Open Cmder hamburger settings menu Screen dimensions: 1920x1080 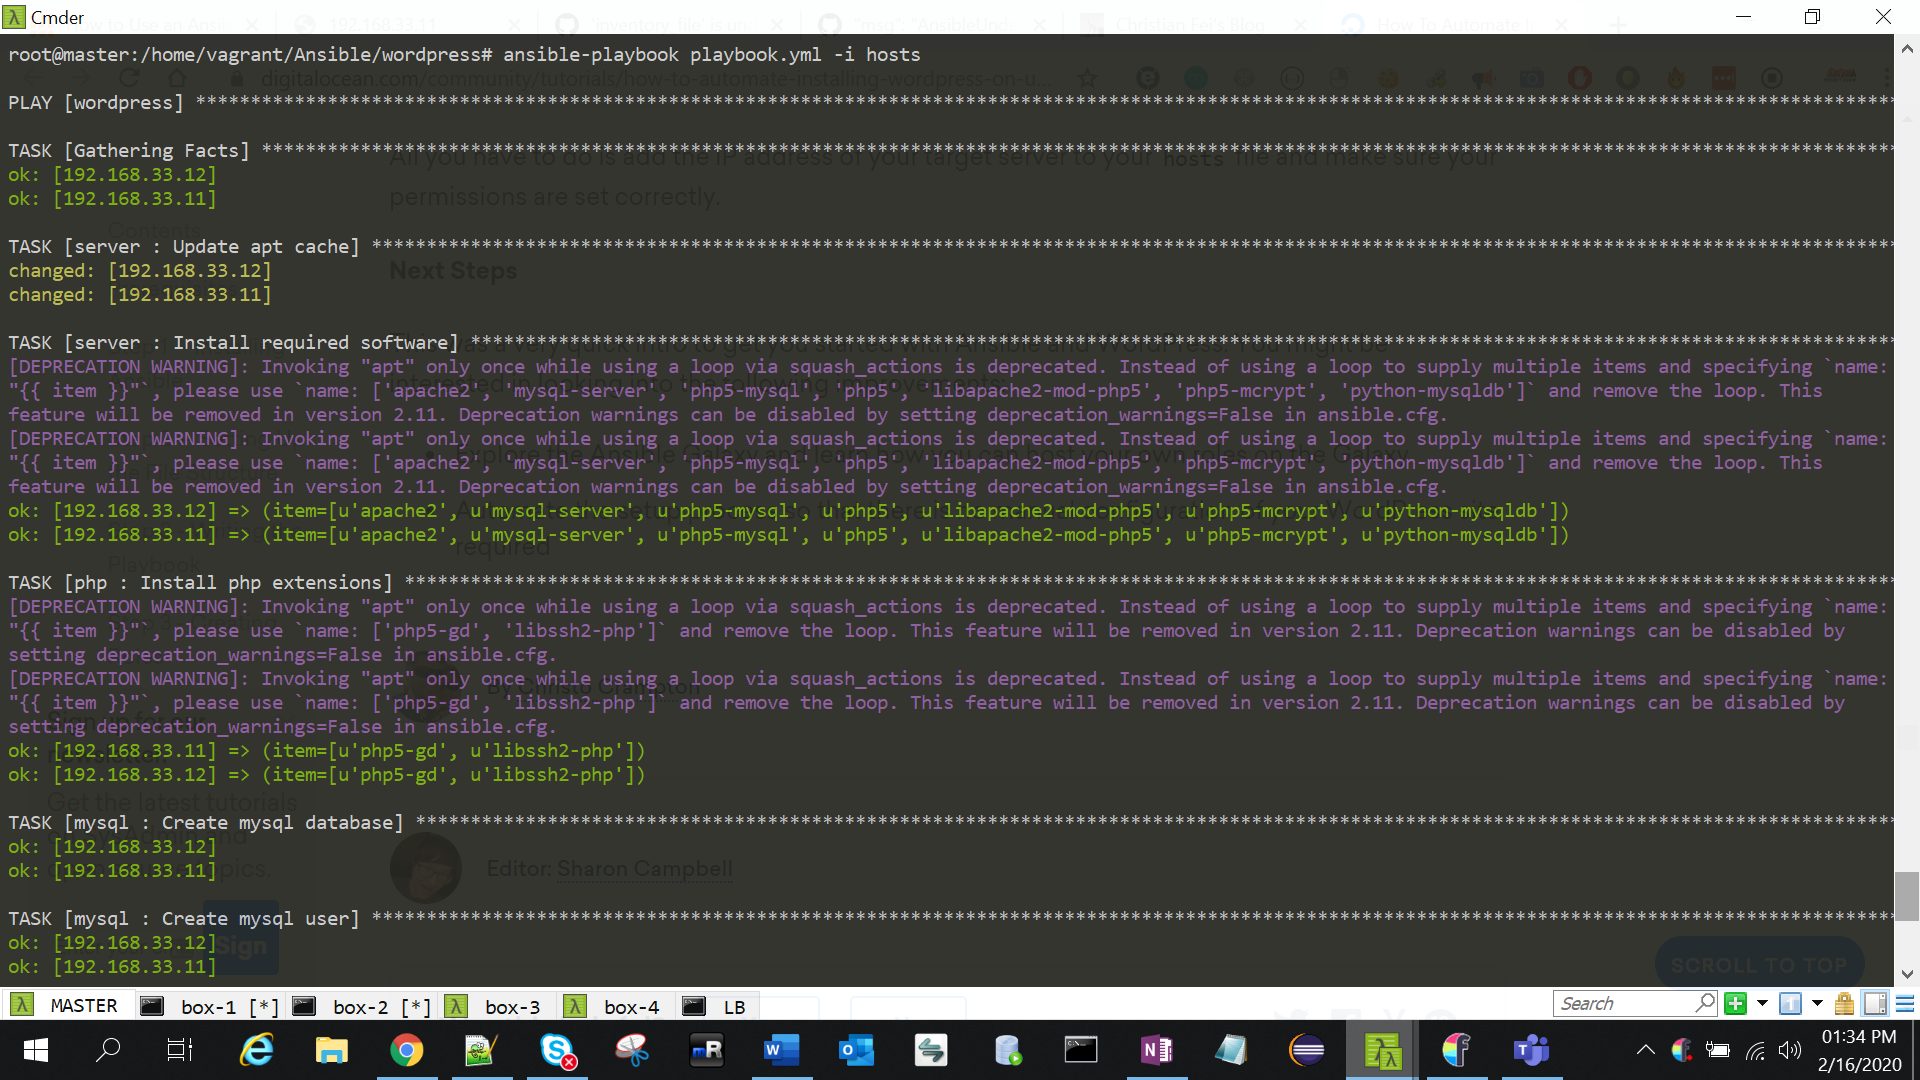click(1905, 1004)
